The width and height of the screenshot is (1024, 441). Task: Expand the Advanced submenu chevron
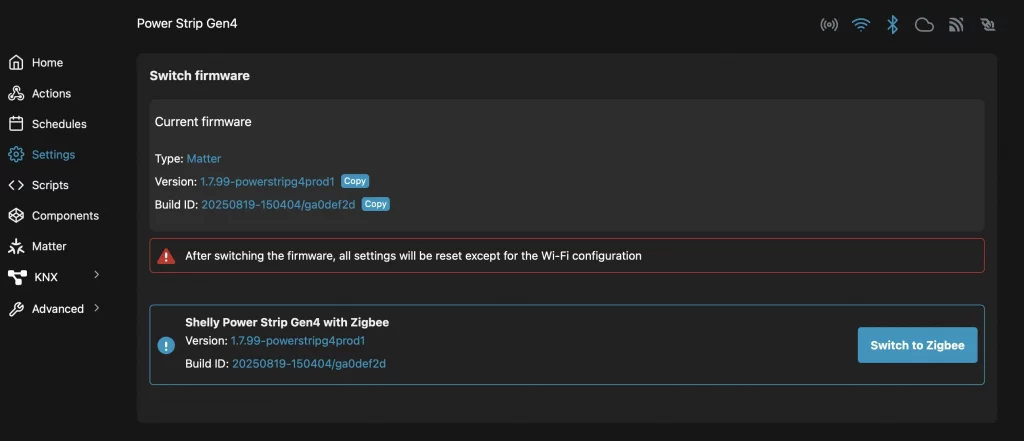(97, 308)
